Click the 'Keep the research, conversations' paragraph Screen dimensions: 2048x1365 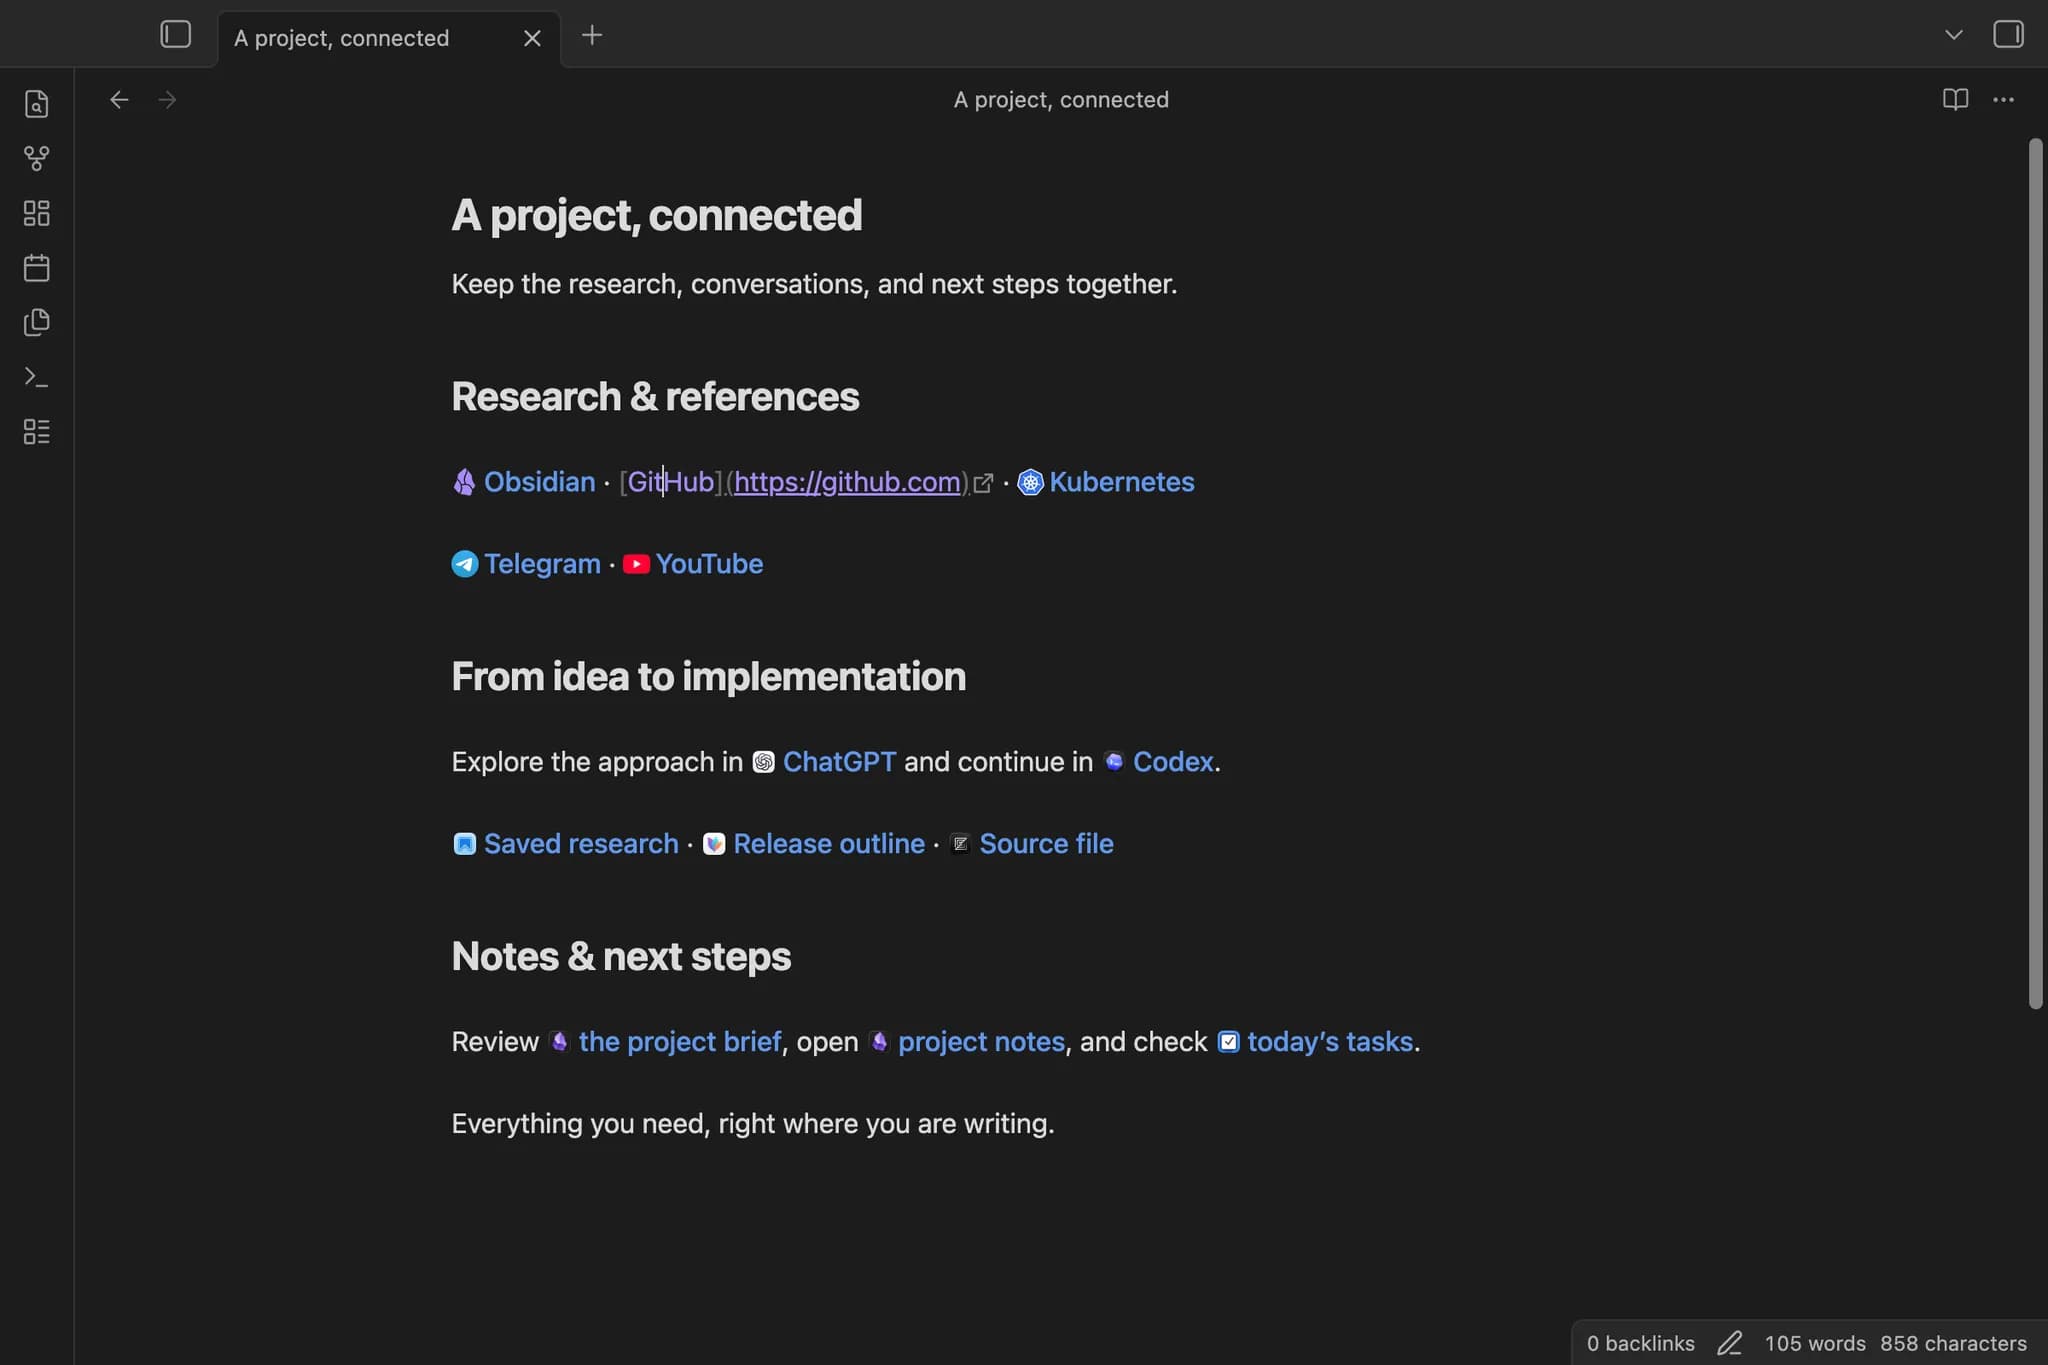814,284
